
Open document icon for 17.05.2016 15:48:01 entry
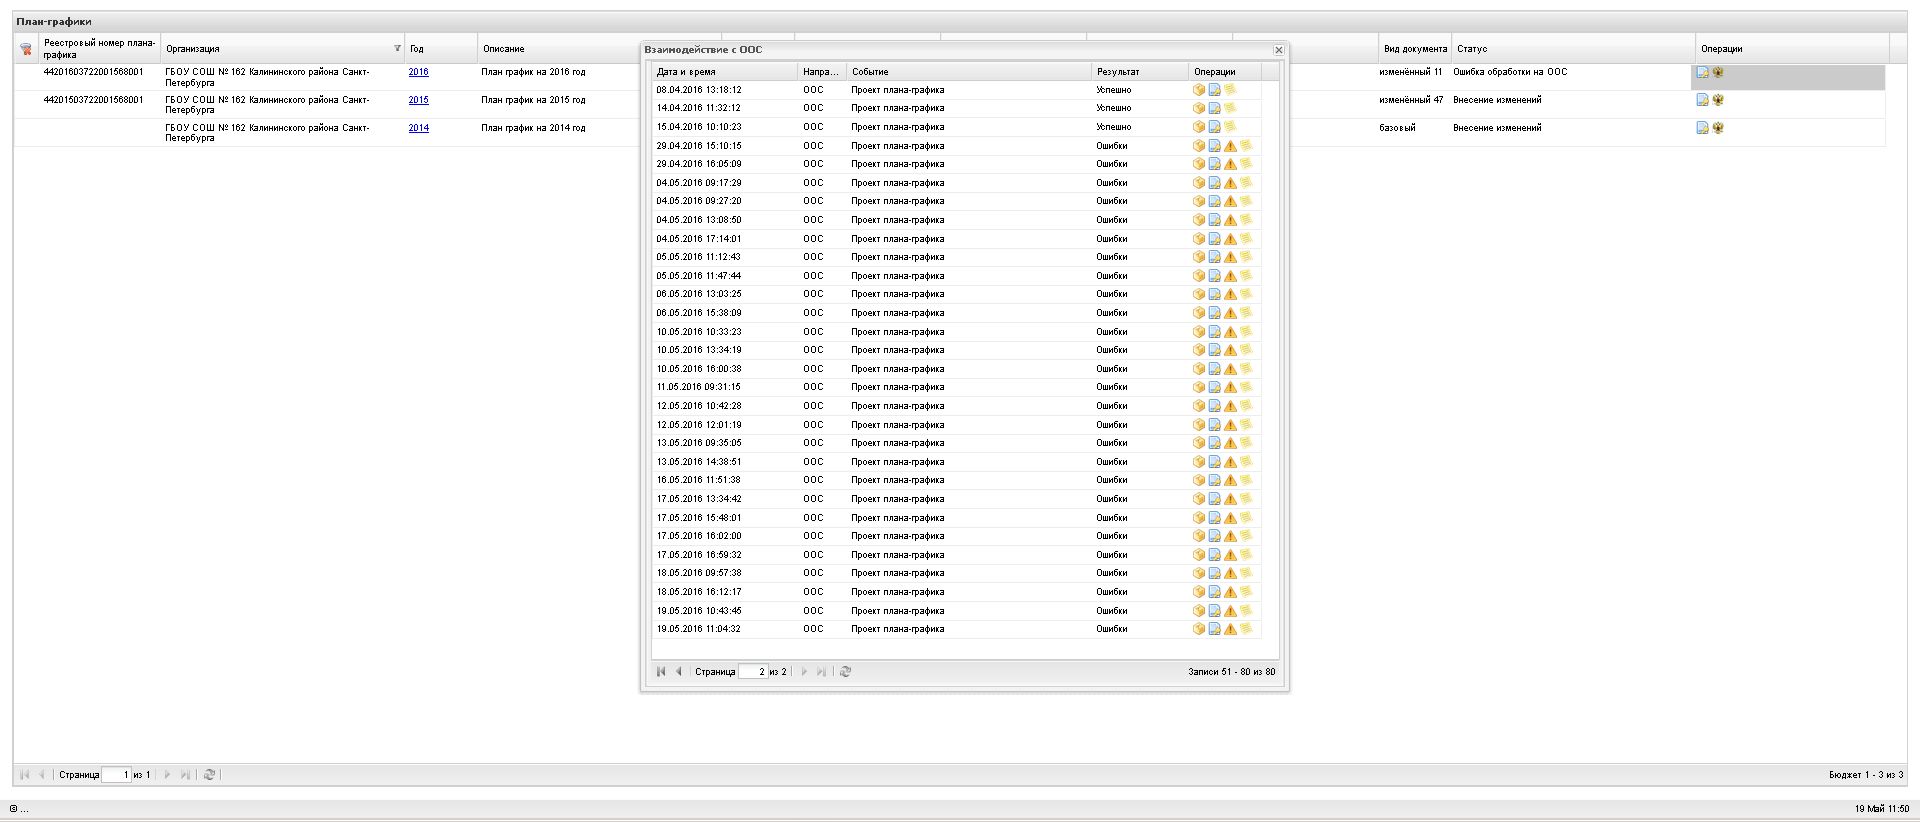coord(1214,518)
